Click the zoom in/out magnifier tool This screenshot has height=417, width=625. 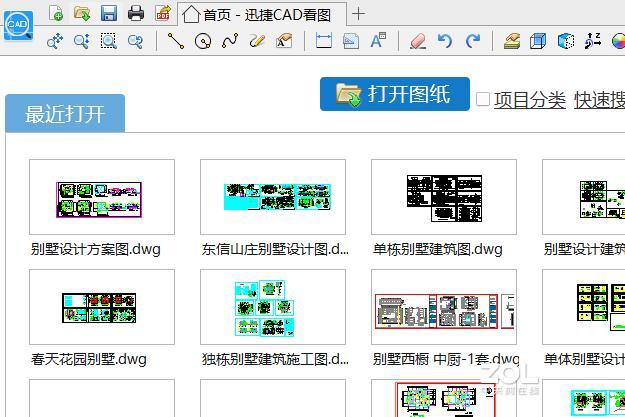coord(82,41)
